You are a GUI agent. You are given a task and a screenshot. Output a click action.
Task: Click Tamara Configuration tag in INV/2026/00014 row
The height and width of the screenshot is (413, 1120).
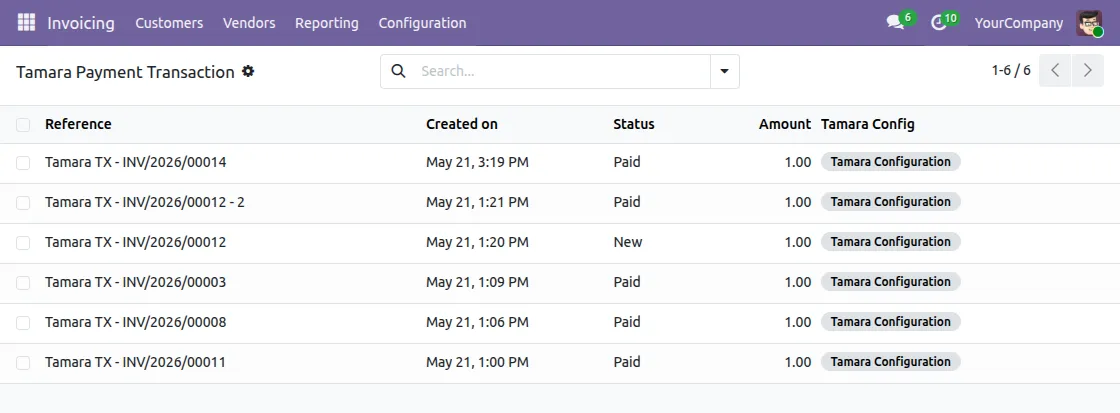click(890, 161)
